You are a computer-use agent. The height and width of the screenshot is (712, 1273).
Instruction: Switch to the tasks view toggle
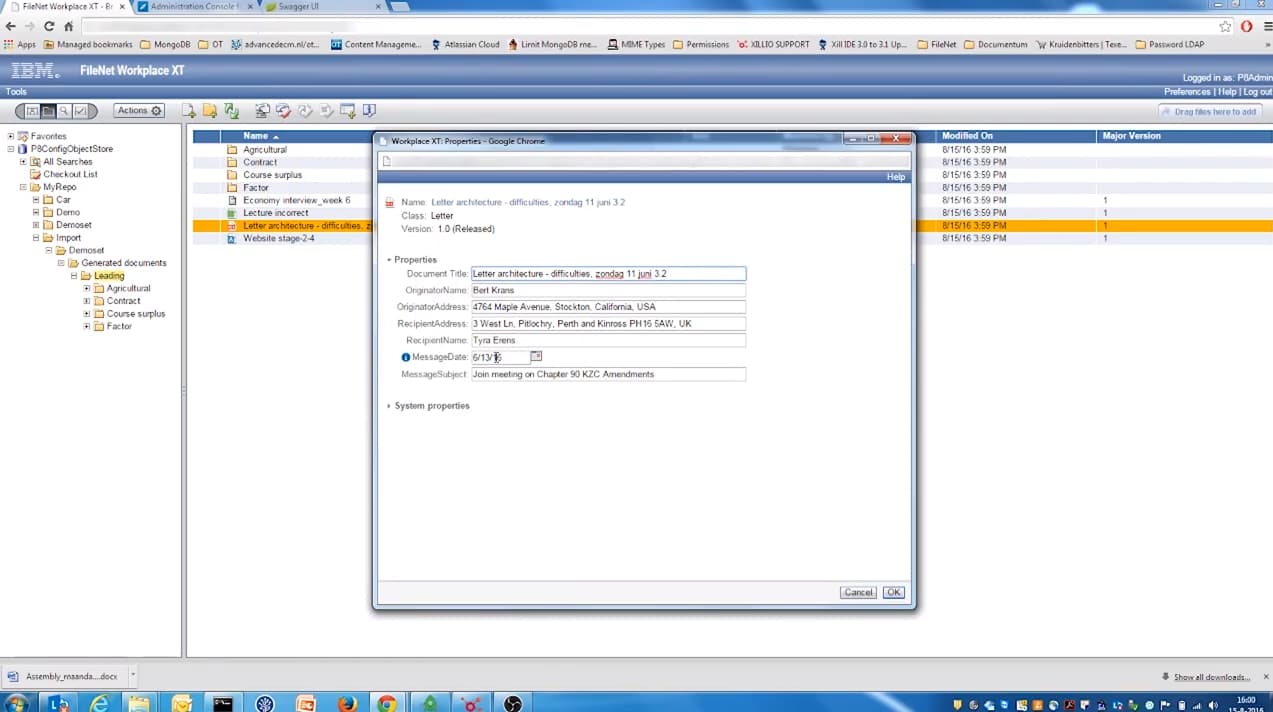coord(79,111)
